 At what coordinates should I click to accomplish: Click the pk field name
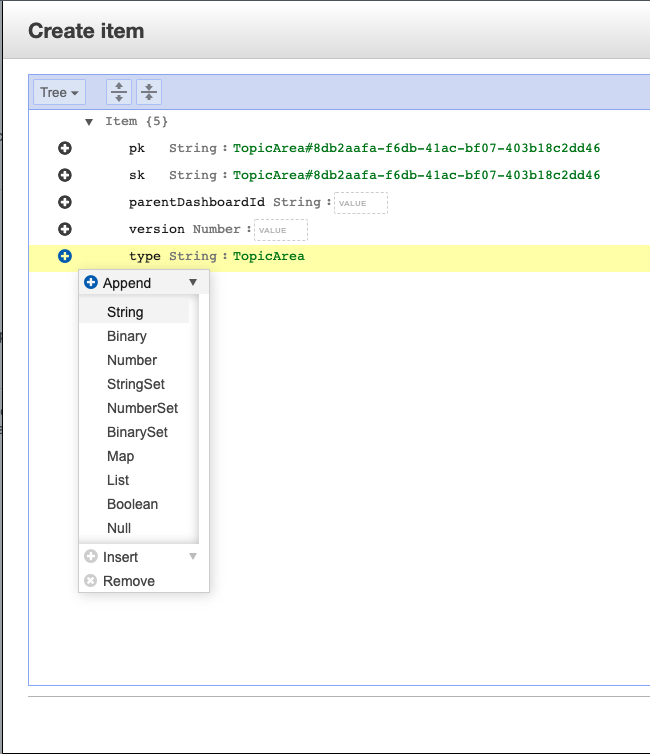click(x=137, y=149)
